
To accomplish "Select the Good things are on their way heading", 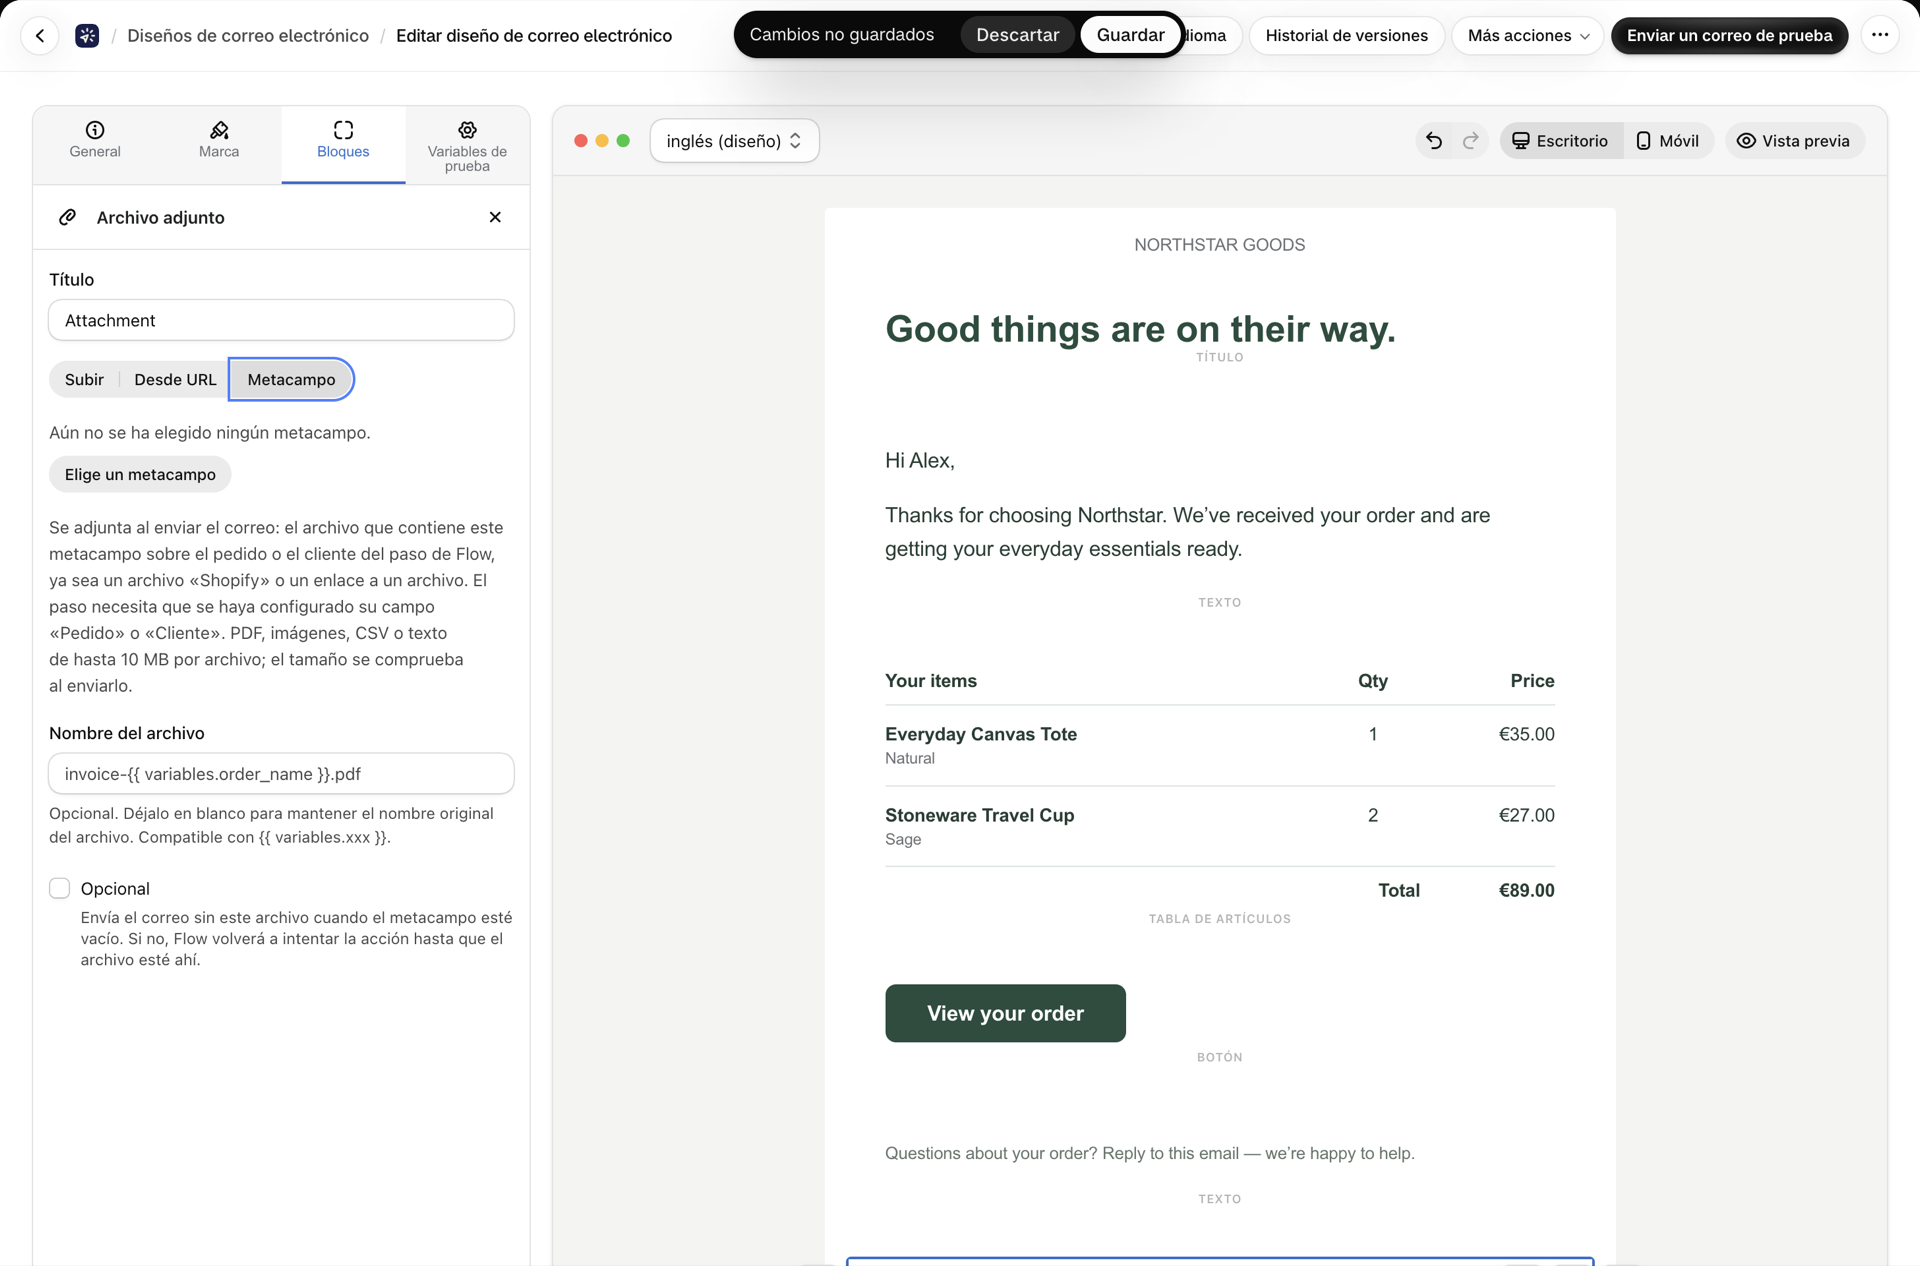I will (1140, 329).
